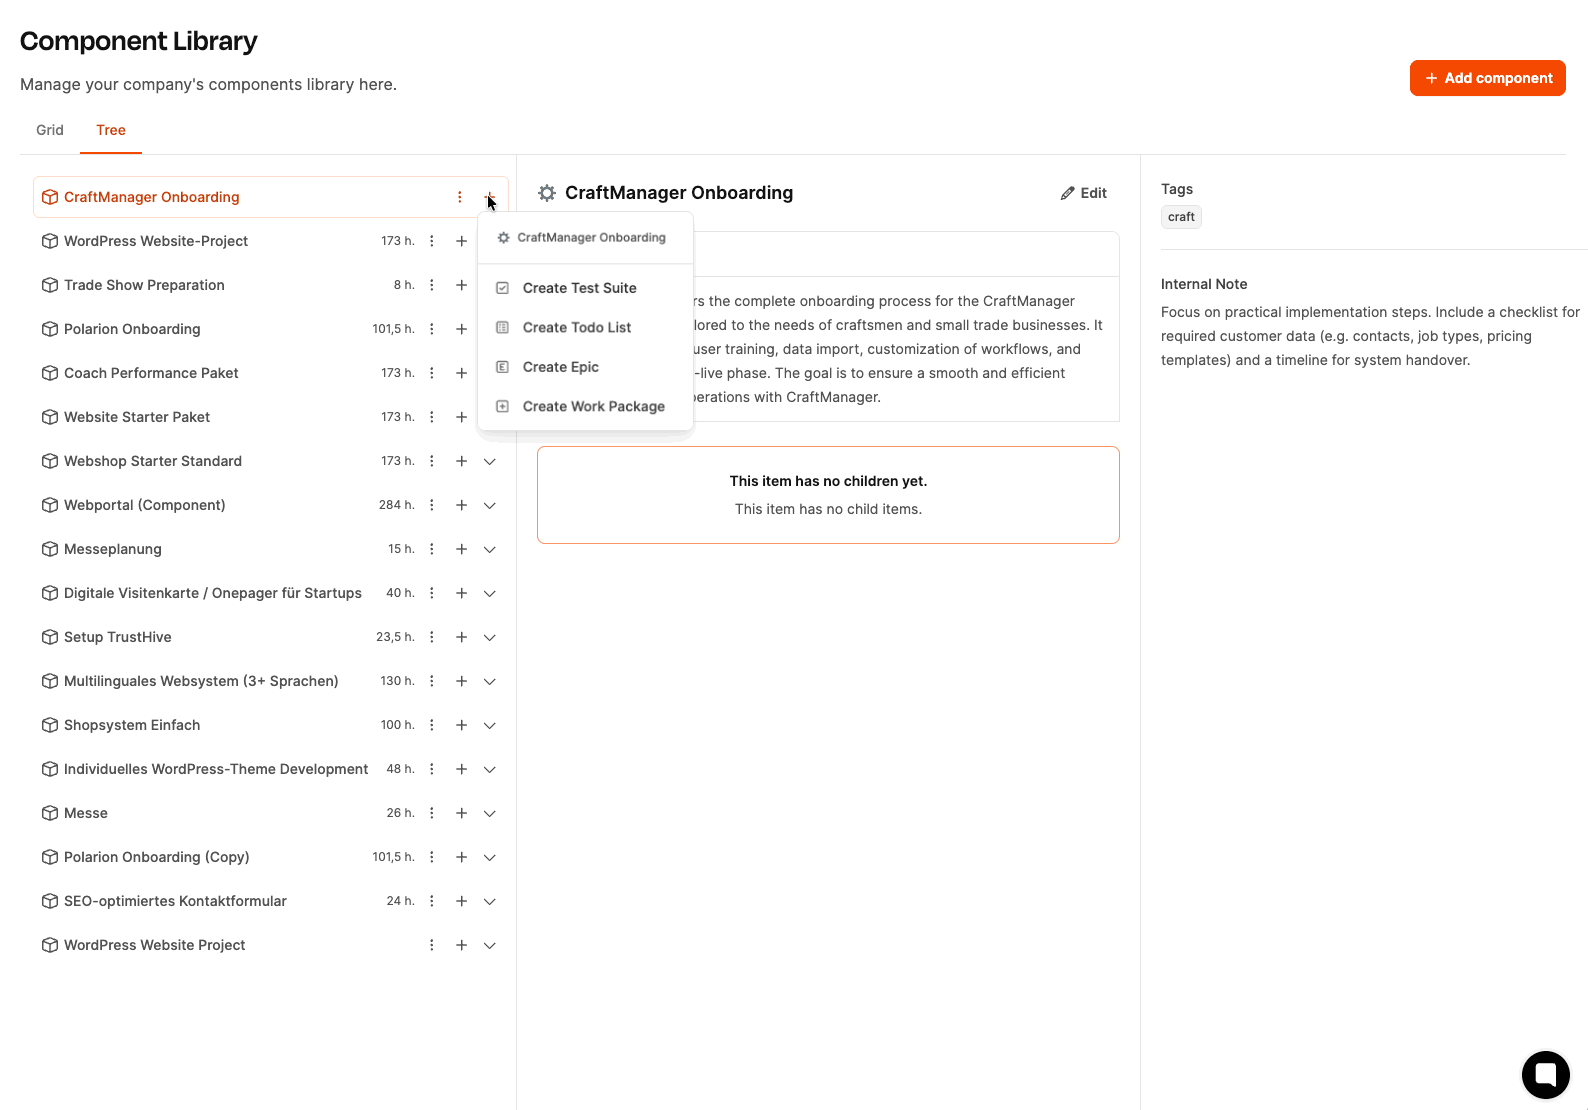1588x1110 pixels.
Task: Click the plus icon next to Polarion Onboarding
Action: [x=461, y=329]
